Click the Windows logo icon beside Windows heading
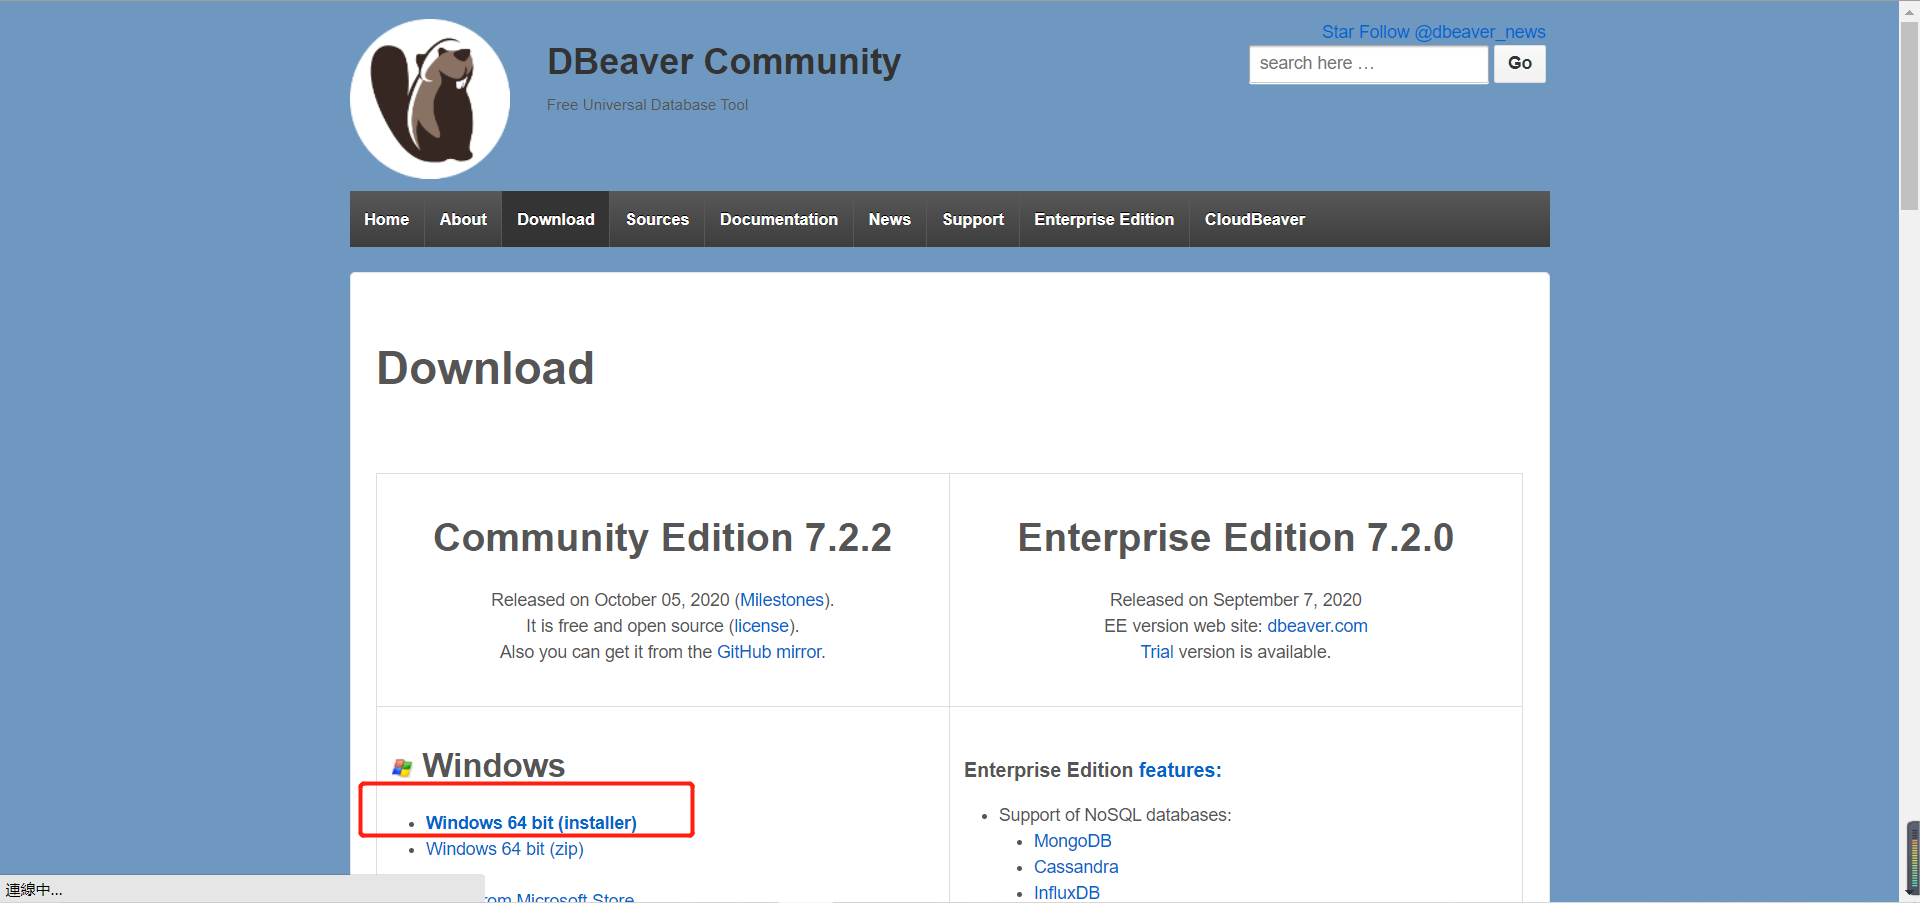 coord(402,766)
